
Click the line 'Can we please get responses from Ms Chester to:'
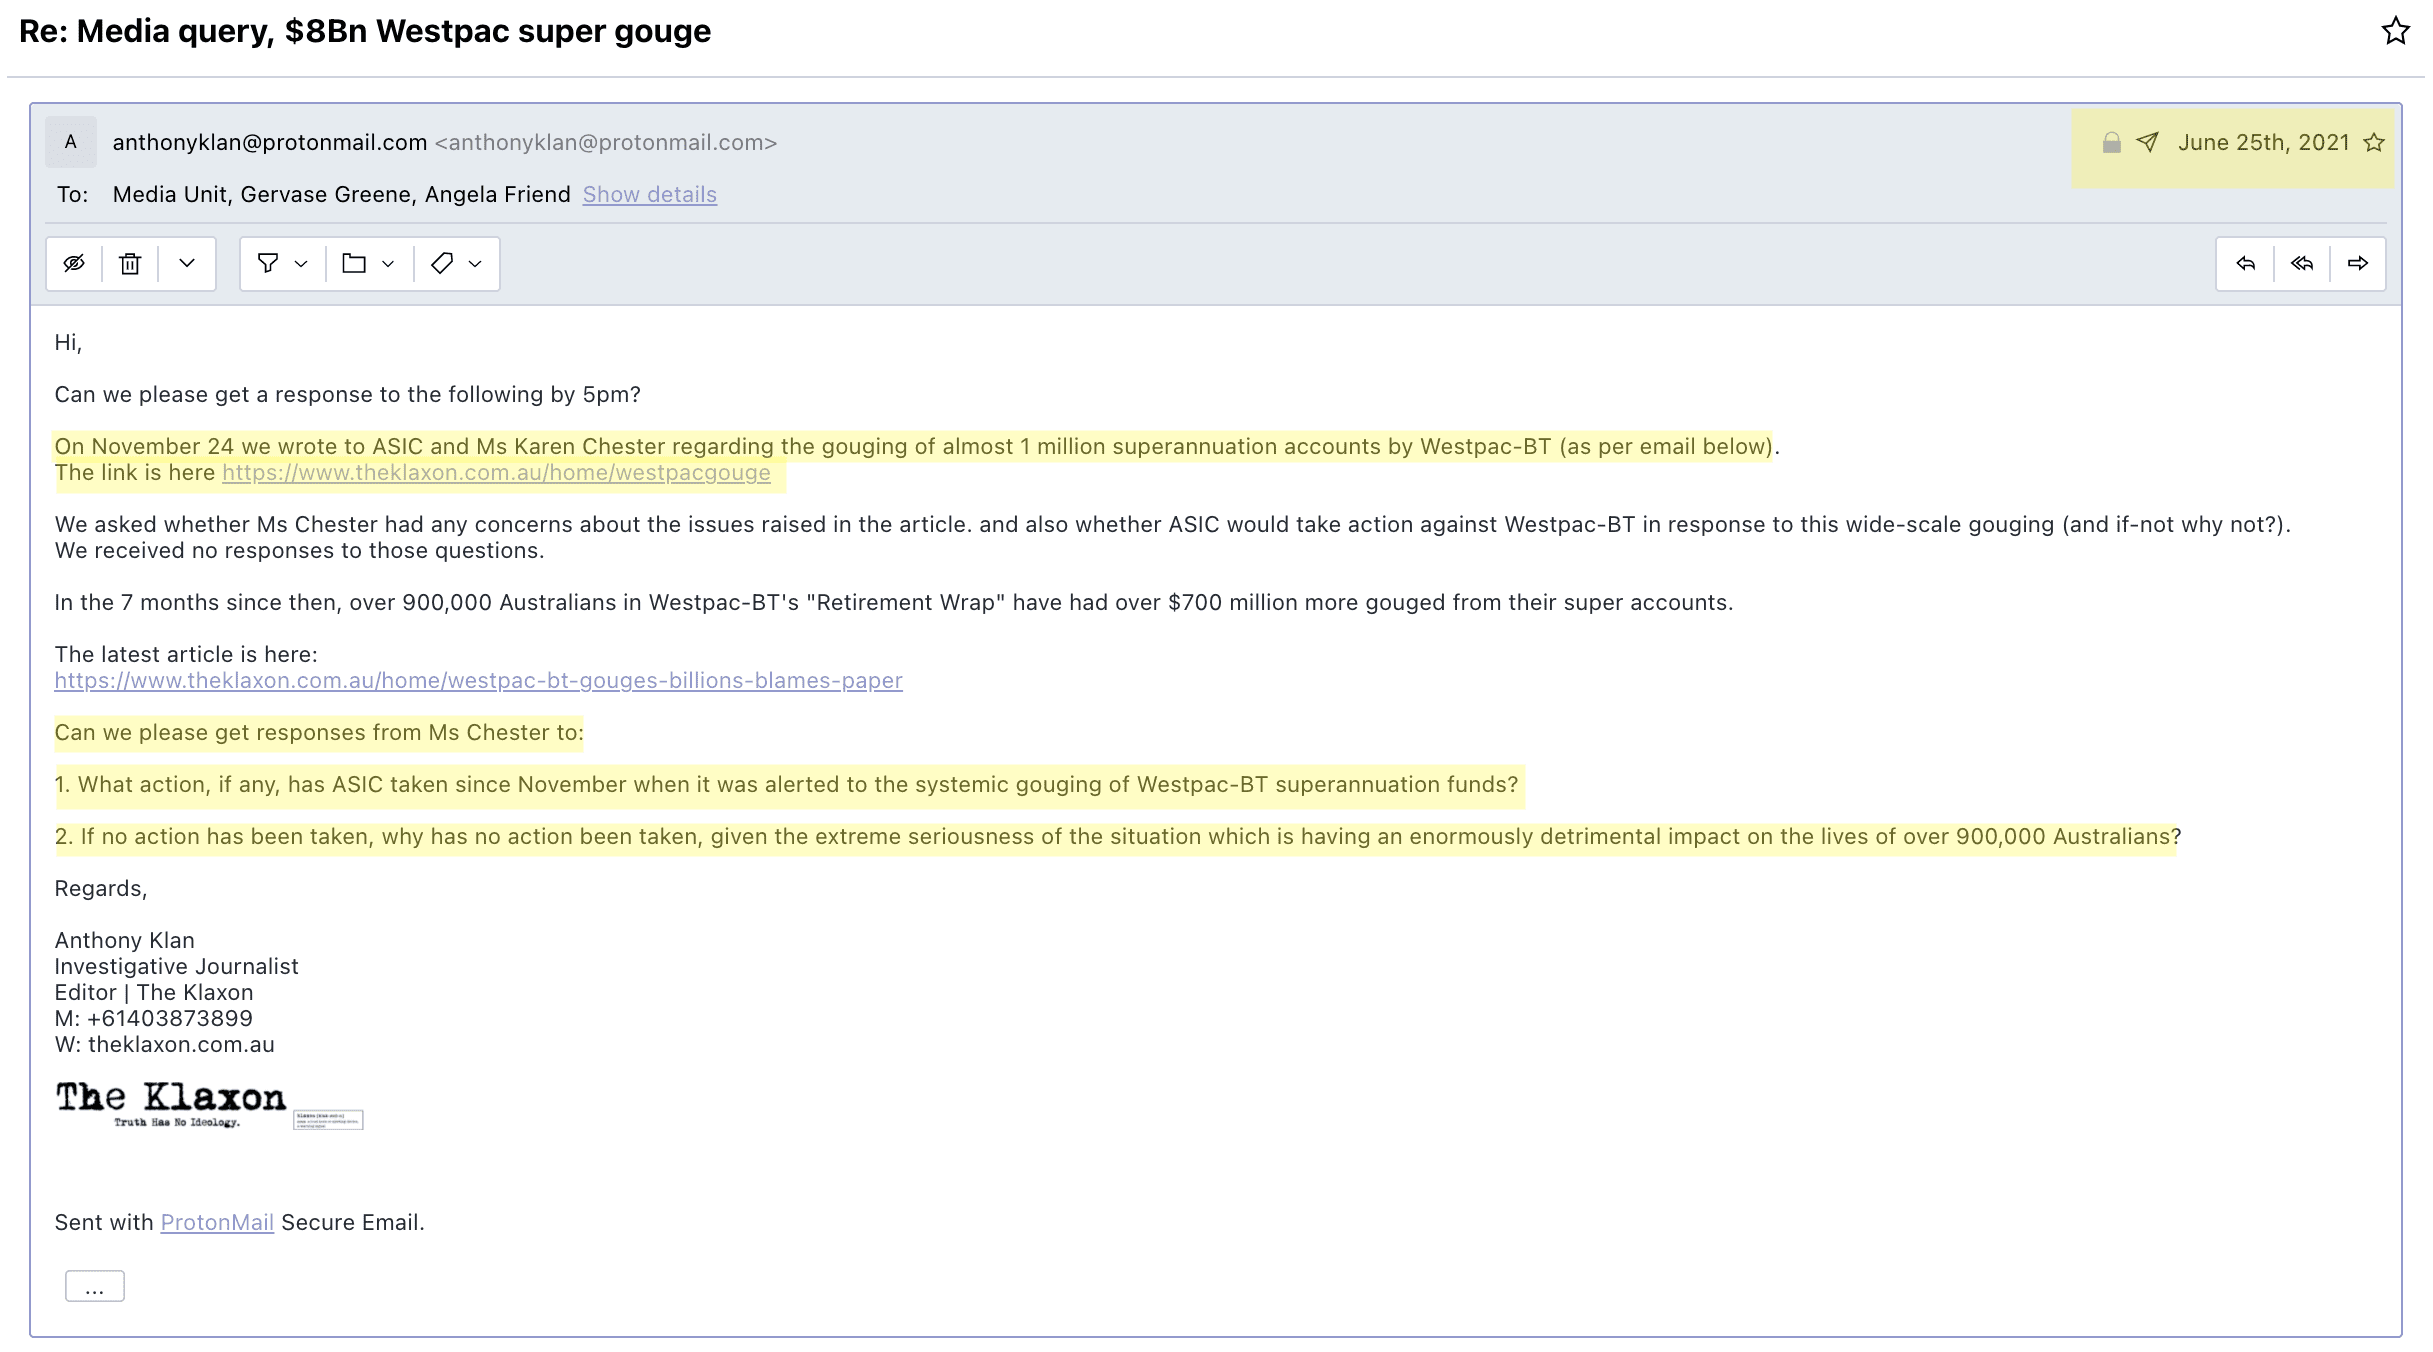coord(319,733)
